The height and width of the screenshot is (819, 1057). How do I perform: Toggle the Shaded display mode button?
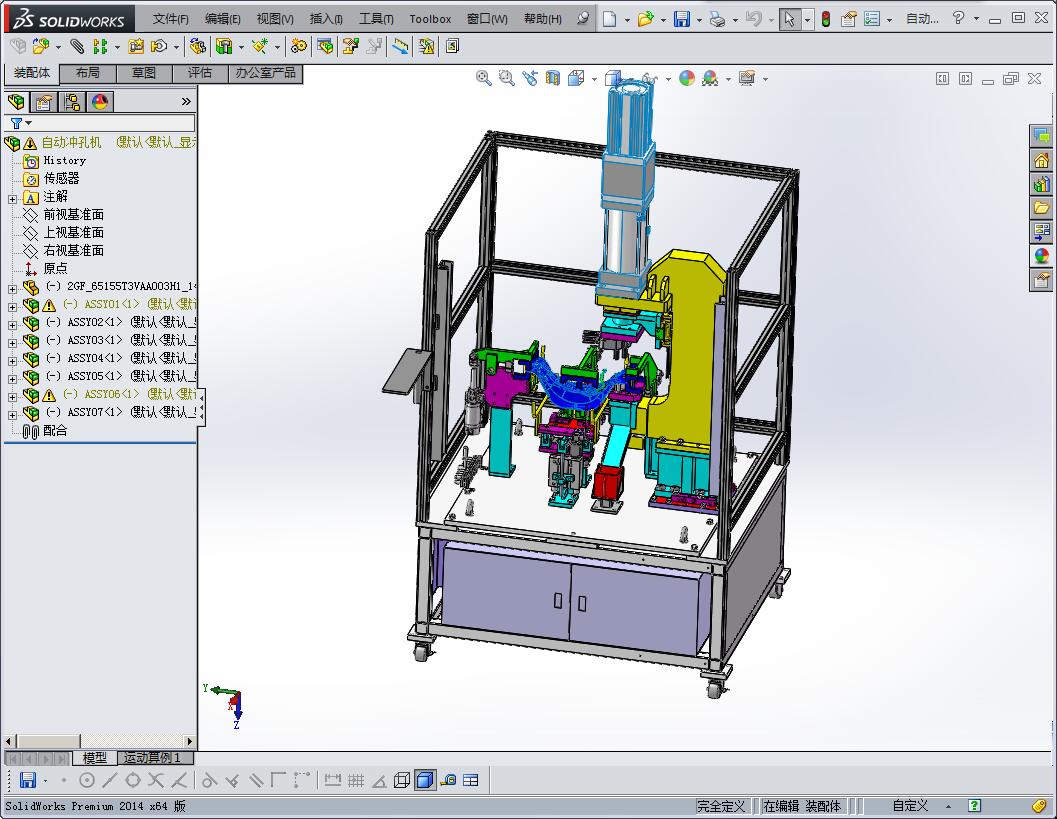pyautogui.click(x=424, y=780)
